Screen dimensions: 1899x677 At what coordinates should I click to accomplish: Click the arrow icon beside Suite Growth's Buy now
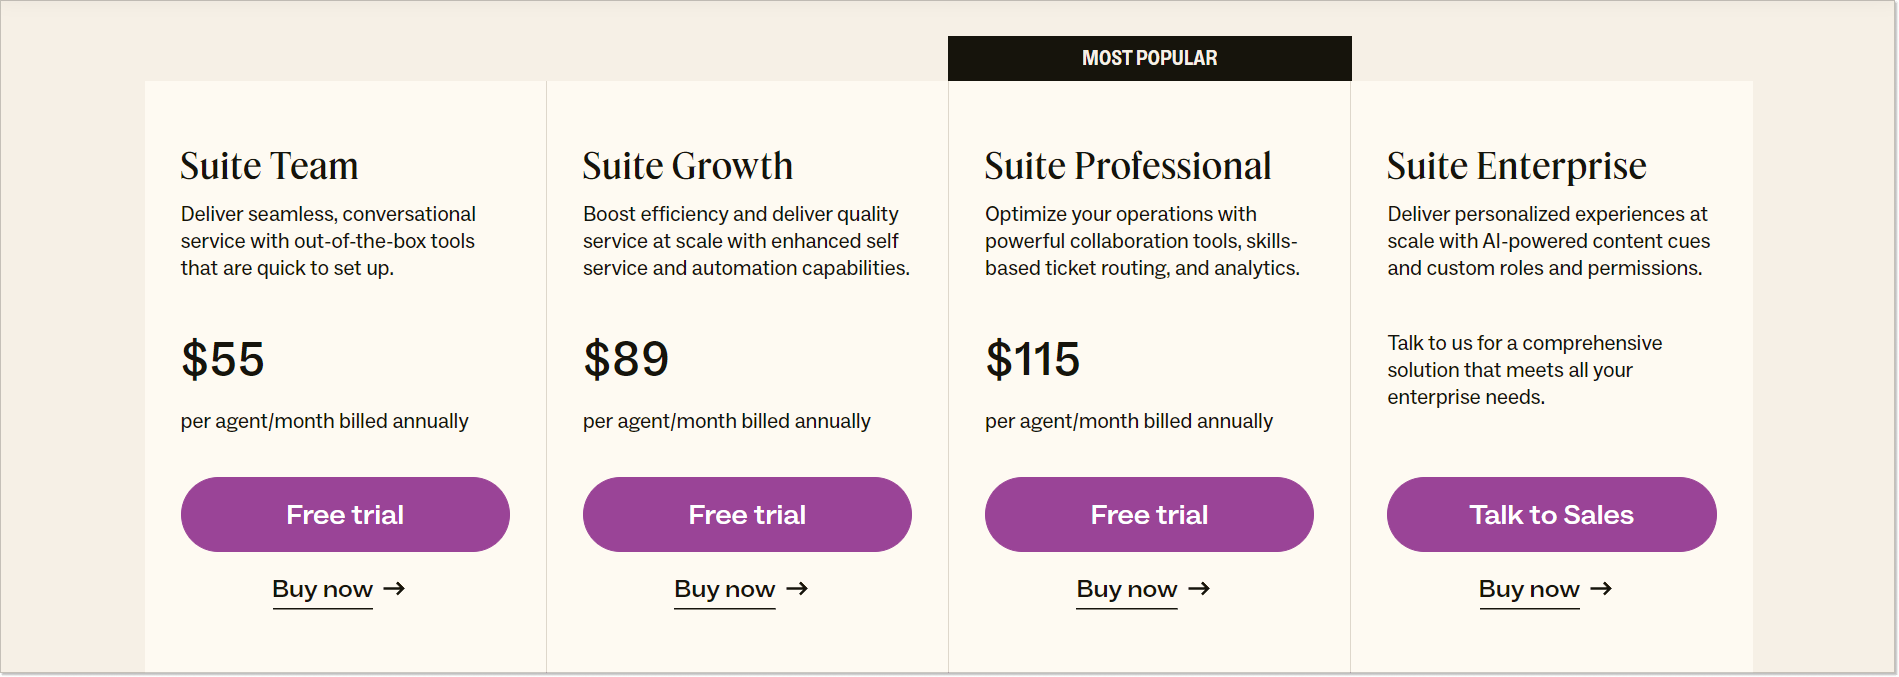click(x=797, y=589)
